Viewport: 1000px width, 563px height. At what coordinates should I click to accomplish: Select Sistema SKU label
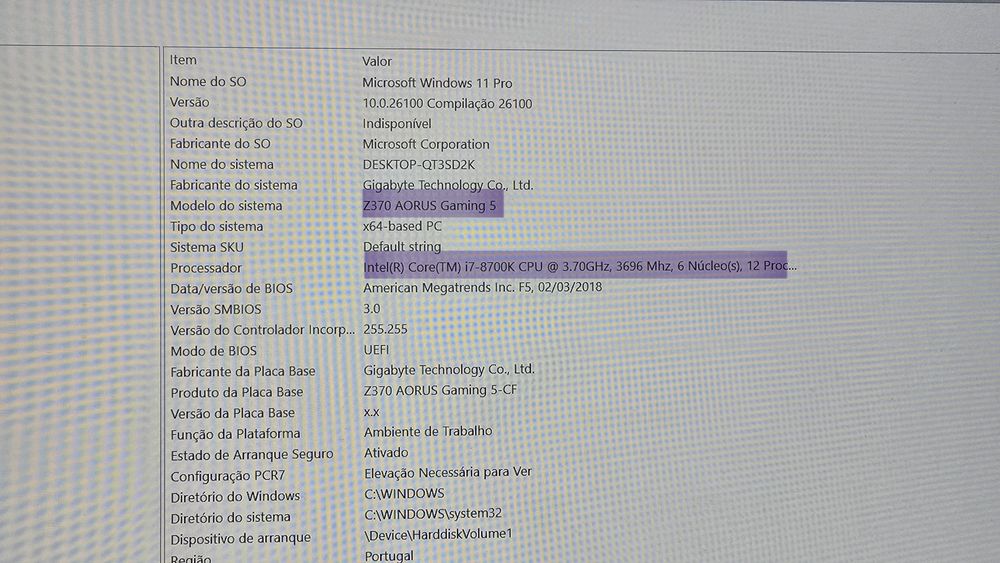(207, 247)
